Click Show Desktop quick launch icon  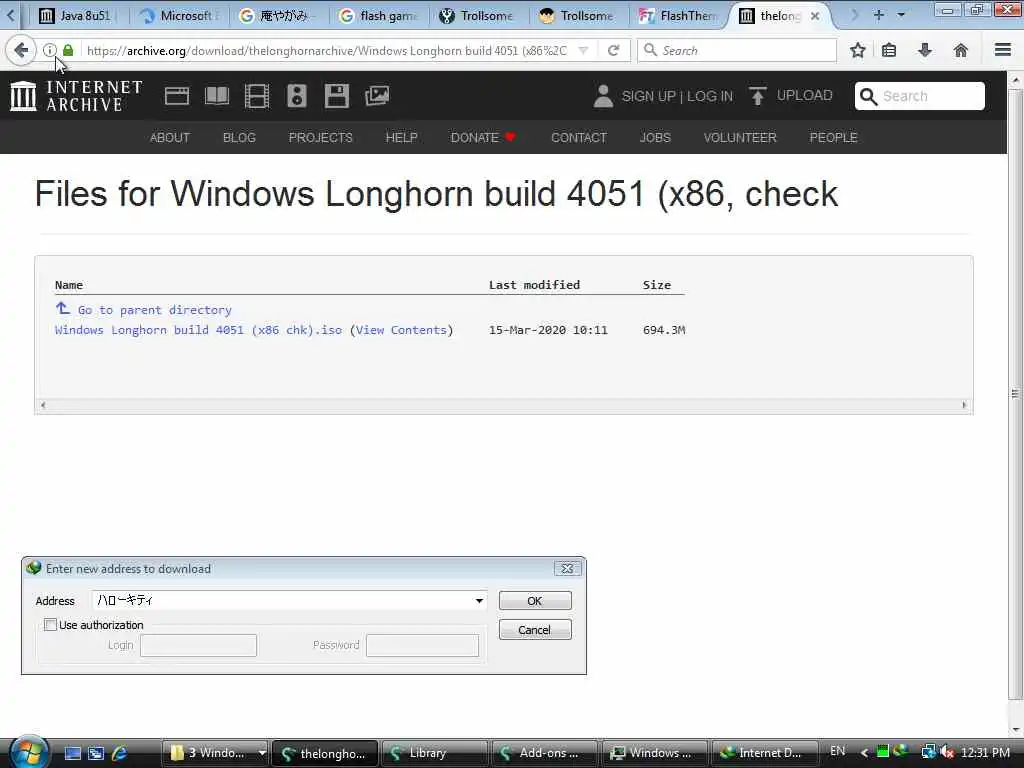pos(72,753)
